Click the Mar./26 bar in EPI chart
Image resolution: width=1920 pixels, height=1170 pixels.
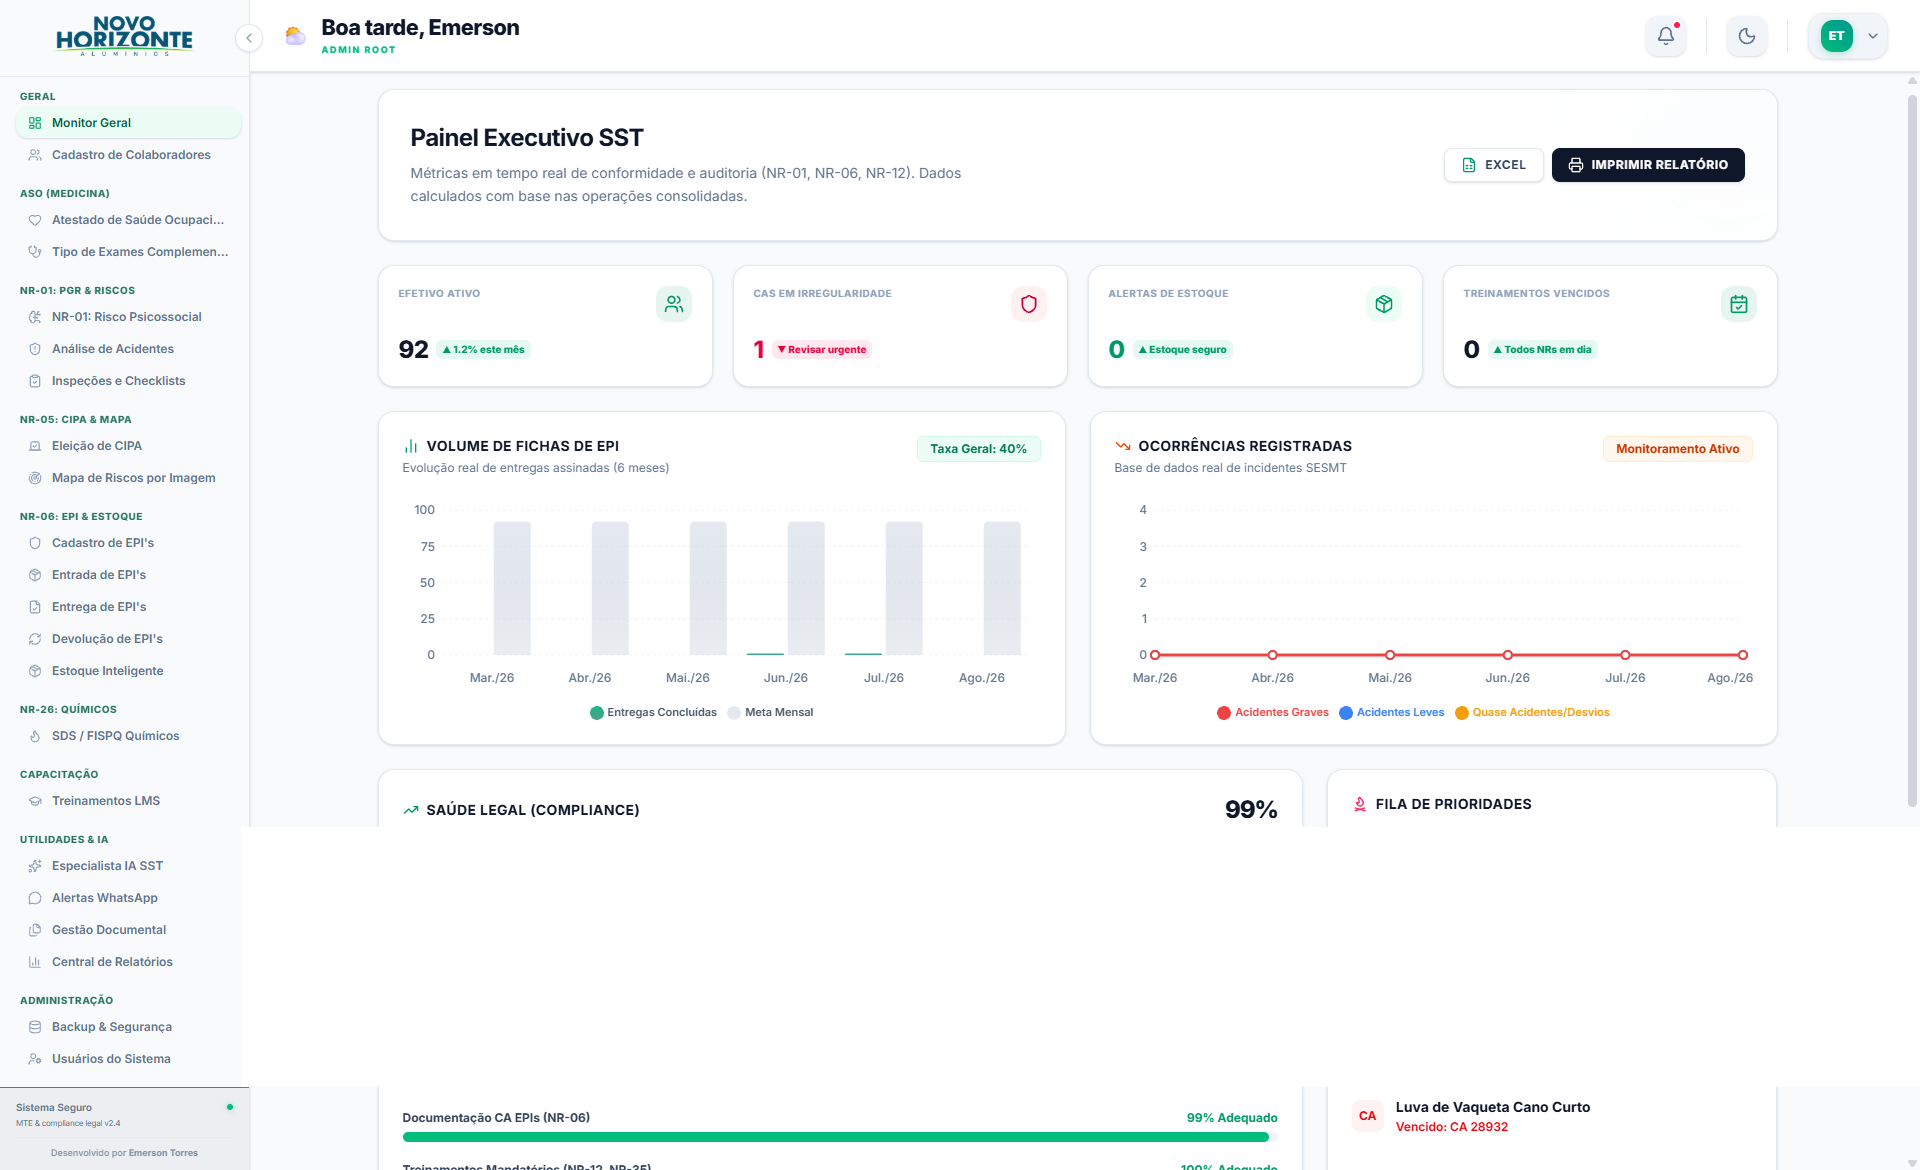click(512, 588)
